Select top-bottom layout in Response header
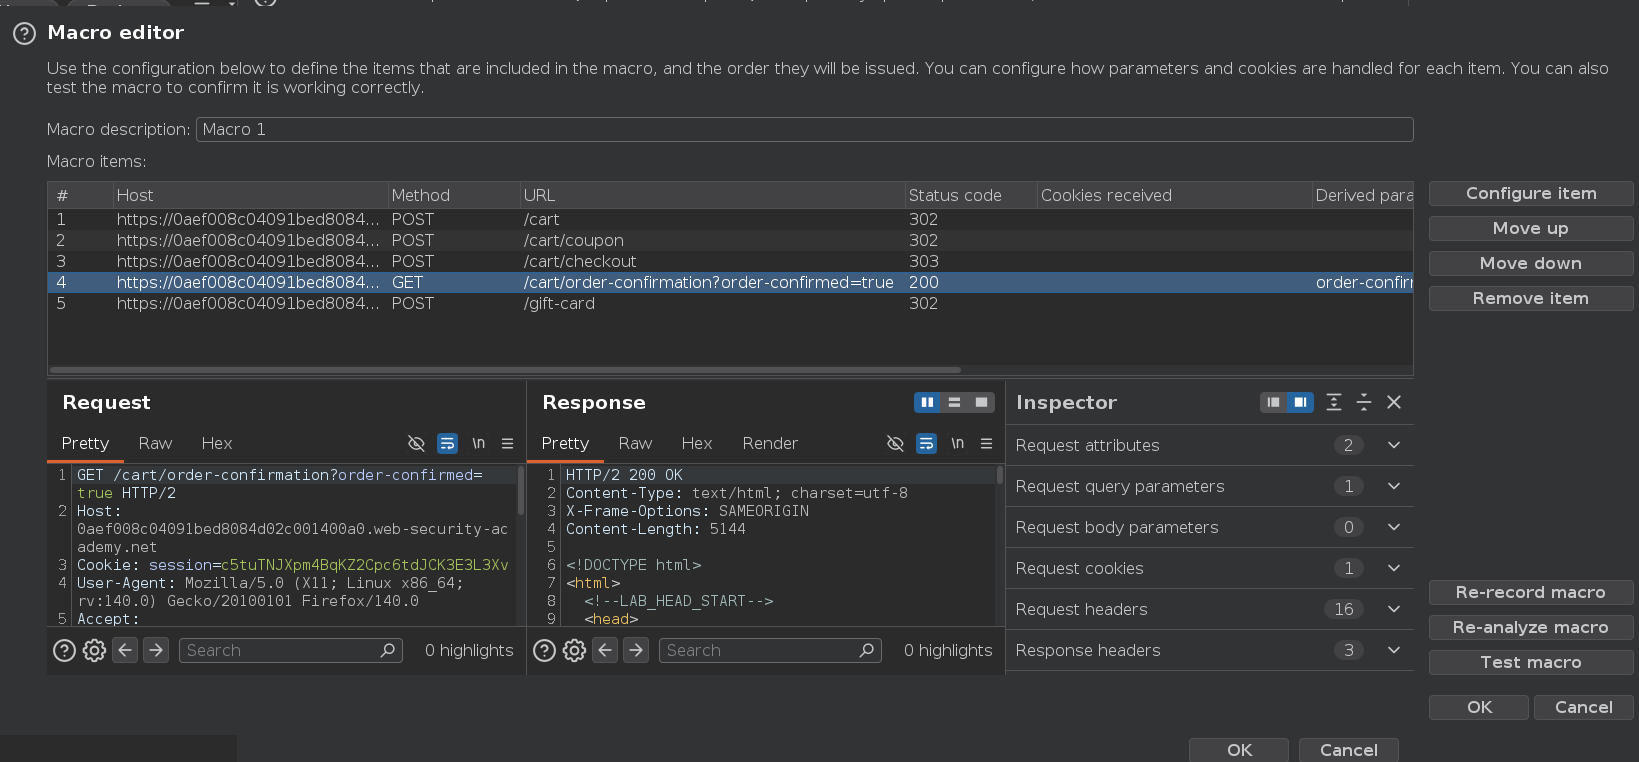Viewport: 1639px width, 762px height. click(954, 402)
